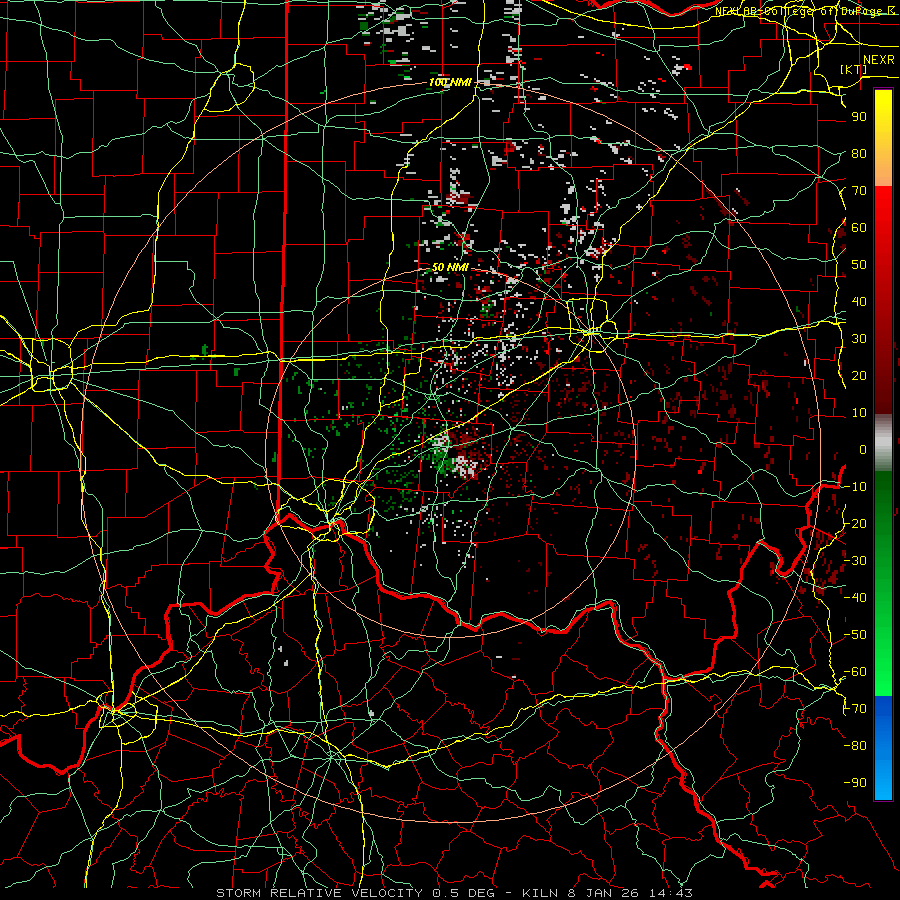Click the "90" value on velocity scale
The image size is (900, 900).
click(859, 117)
